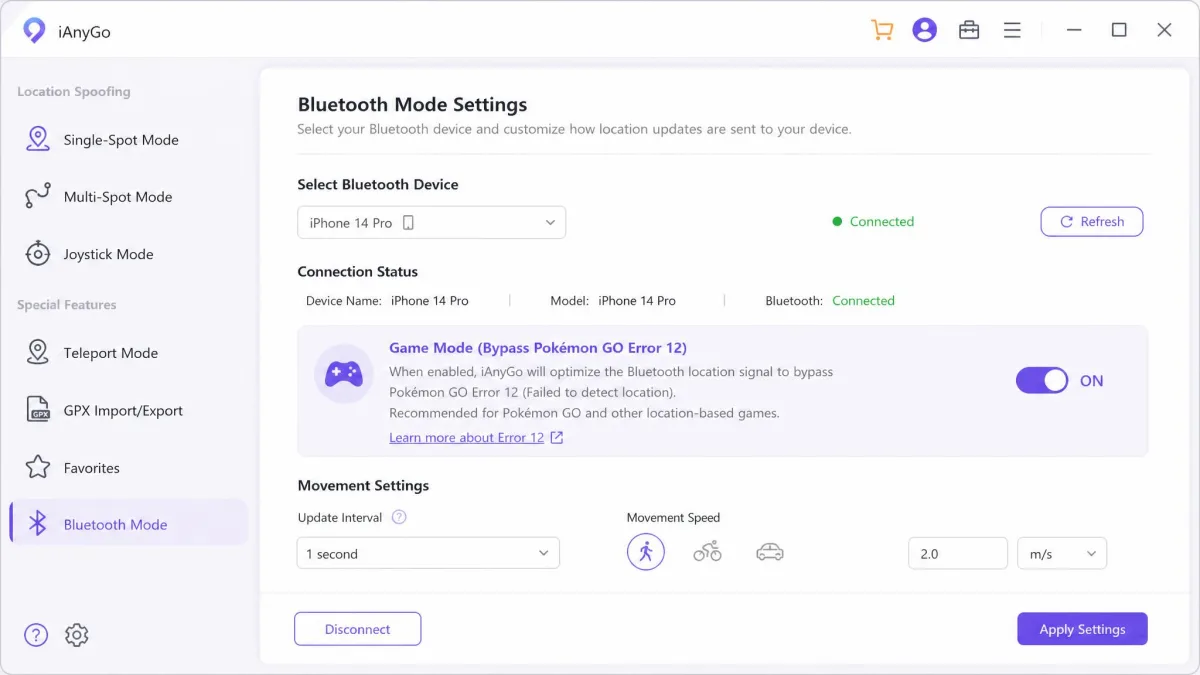
Task: Select cycling movement speed icon
Action: click(x=708, y=552)
